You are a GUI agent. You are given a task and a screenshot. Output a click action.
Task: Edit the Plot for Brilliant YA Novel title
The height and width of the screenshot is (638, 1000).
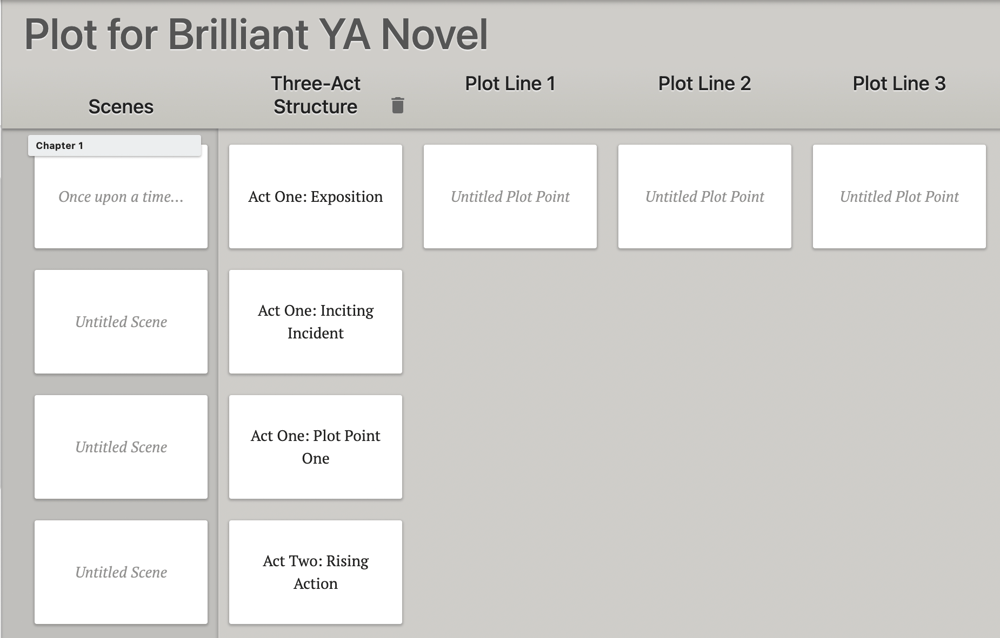tap(256, 34)
